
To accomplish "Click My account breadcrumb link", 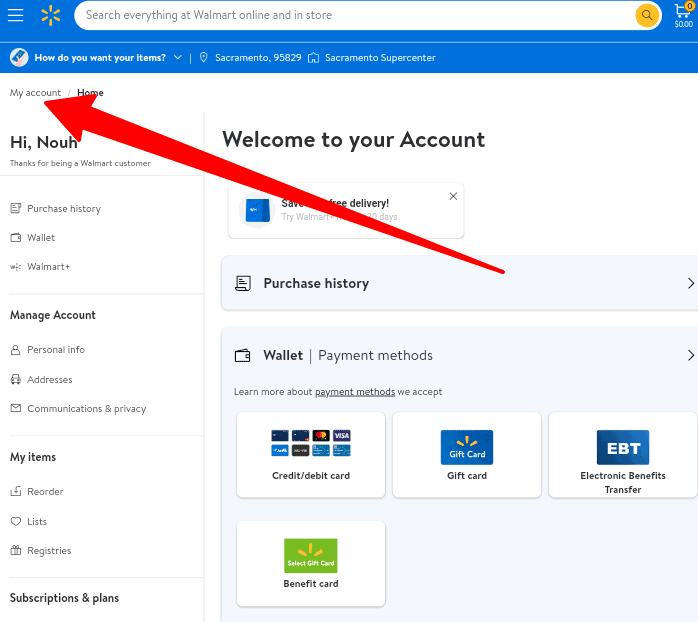I will pyautogui.click(x=35, y=93).
